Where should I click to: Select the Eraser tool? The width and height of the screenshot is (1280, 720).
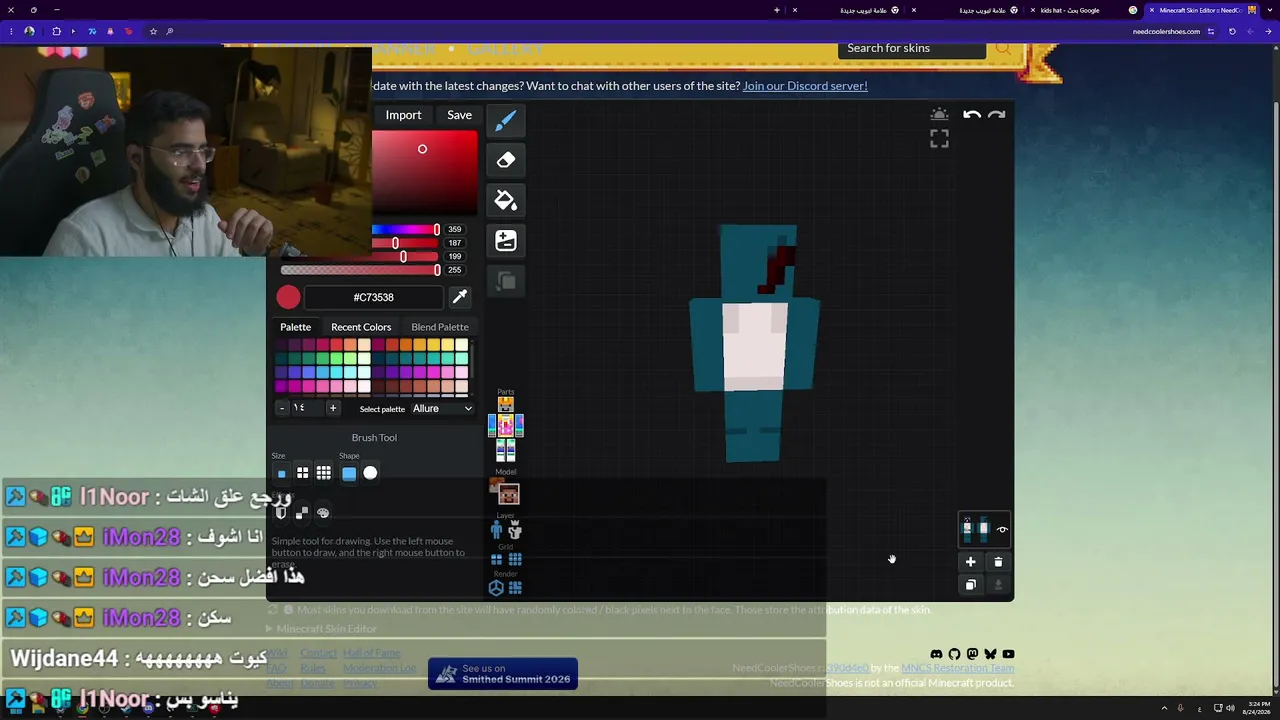tap(506, 160)
